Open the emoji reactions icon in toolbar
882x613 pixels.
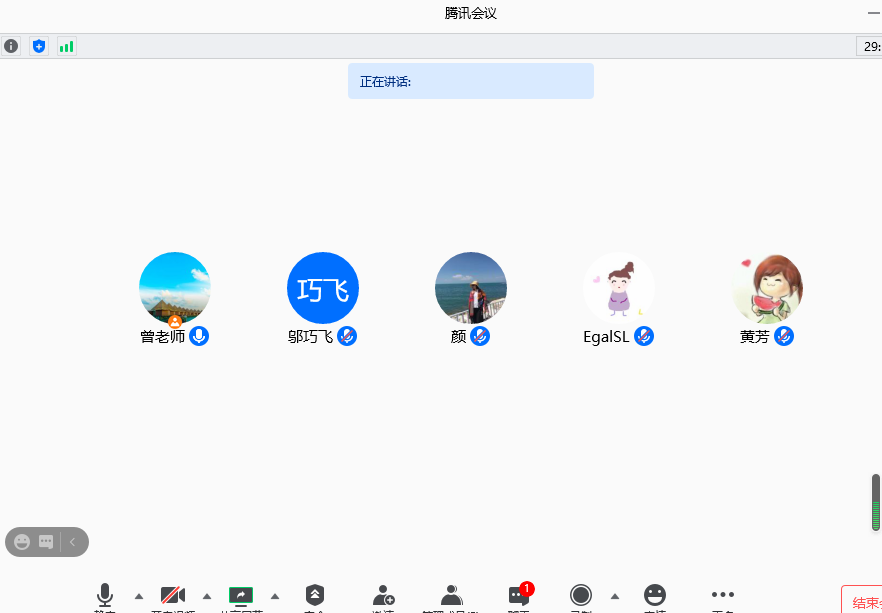[655, 596]
